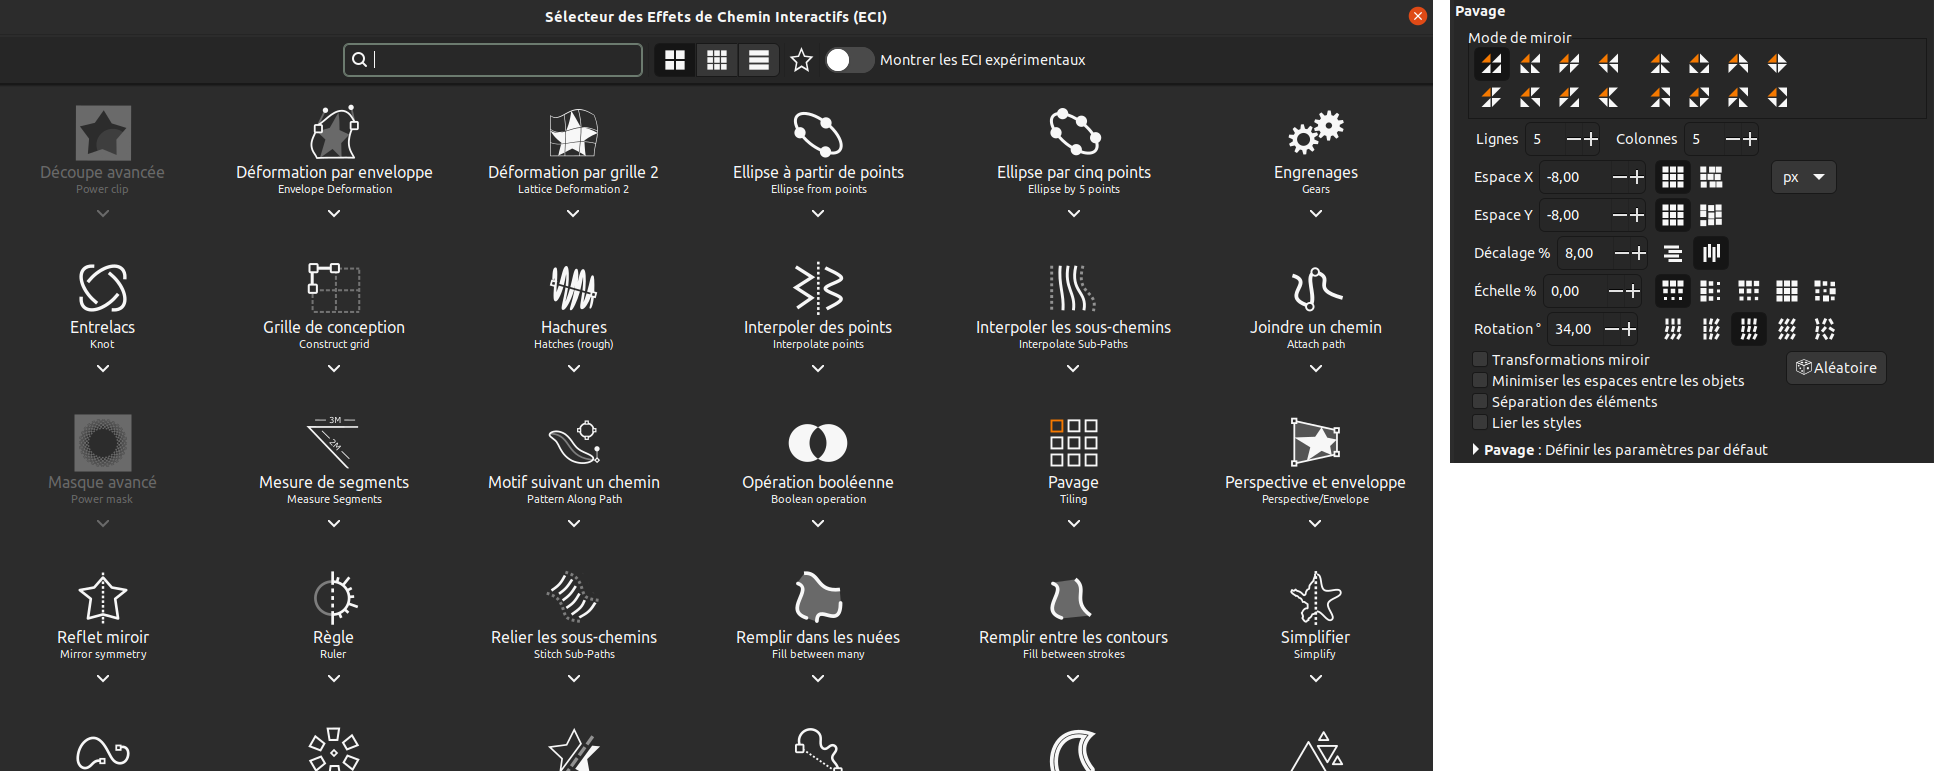Switch to the large grid view layout
This screenshot has width=1934, height=771.
[675, 60]
